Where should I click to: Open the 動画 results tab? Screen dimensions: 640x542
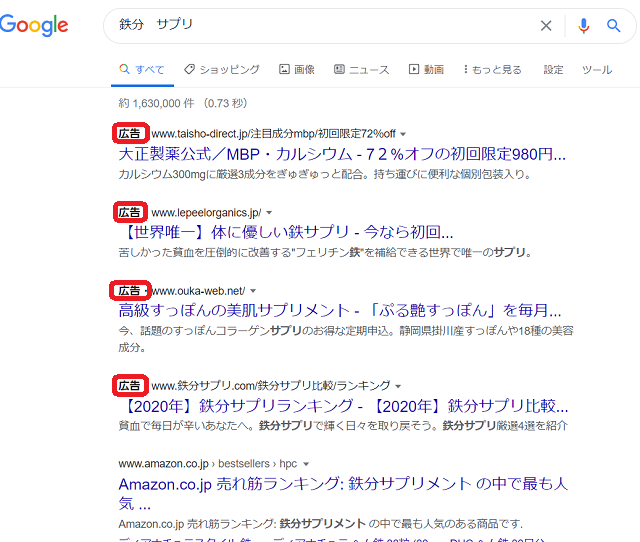pos(426,70)
